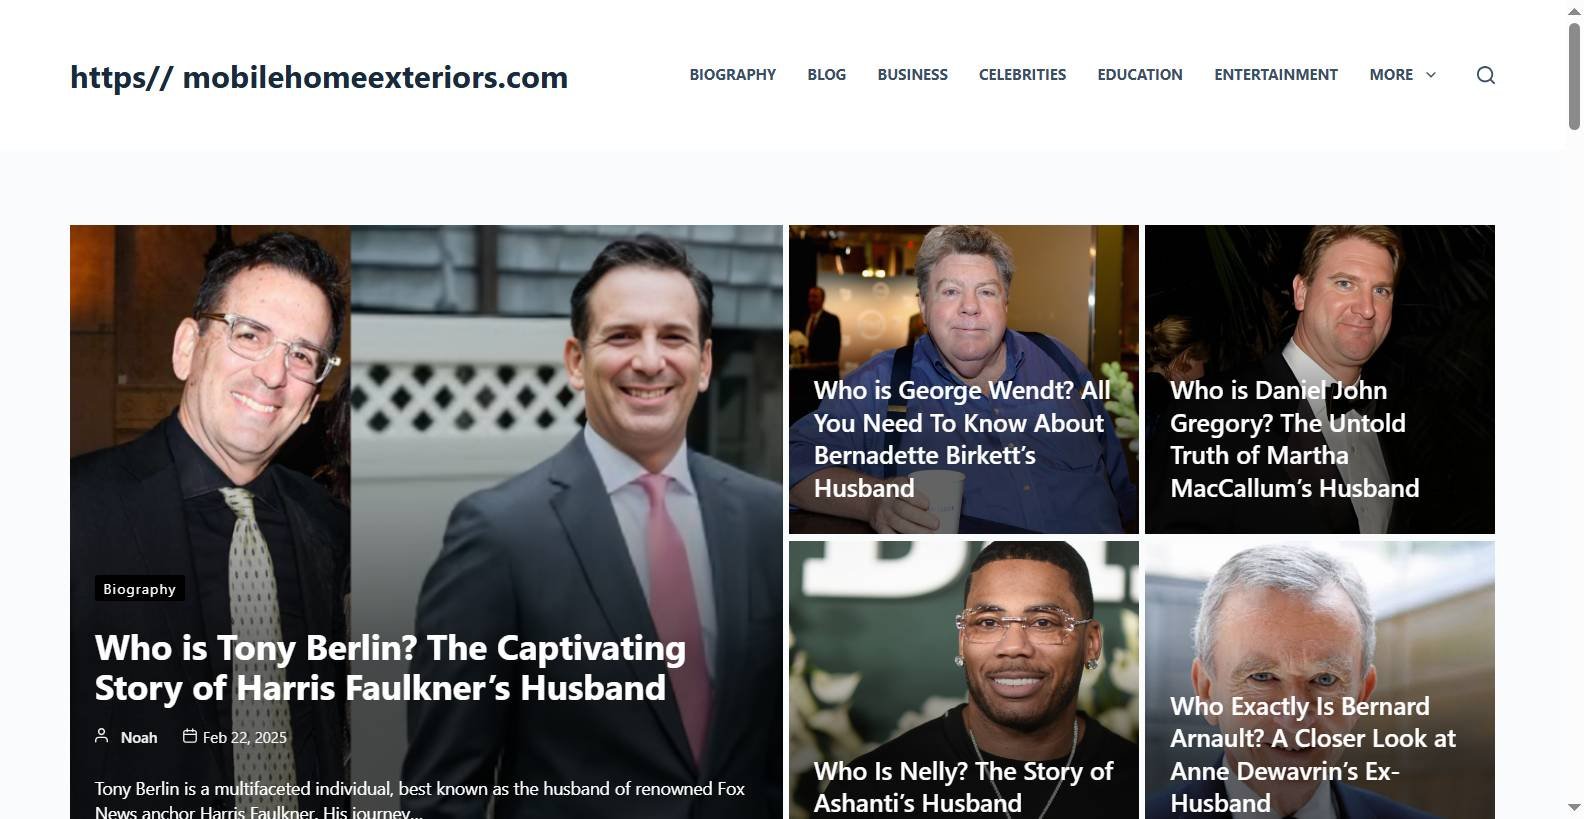Open the BIOGRAPHY menu item
1584x819 pixels.
[x=732, y=75]
